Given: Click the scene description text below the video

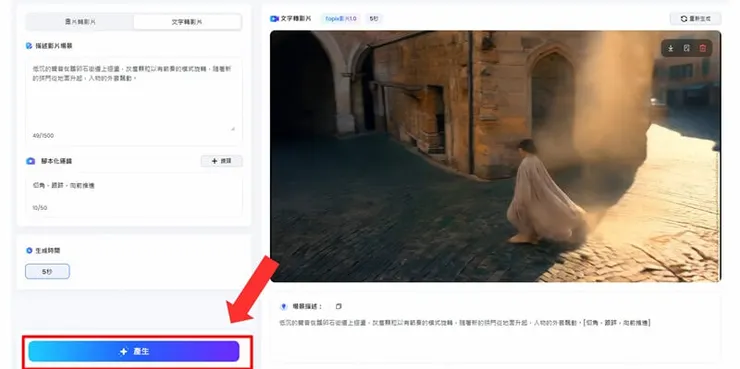Looking at the screenshot, I should point(465,323).
